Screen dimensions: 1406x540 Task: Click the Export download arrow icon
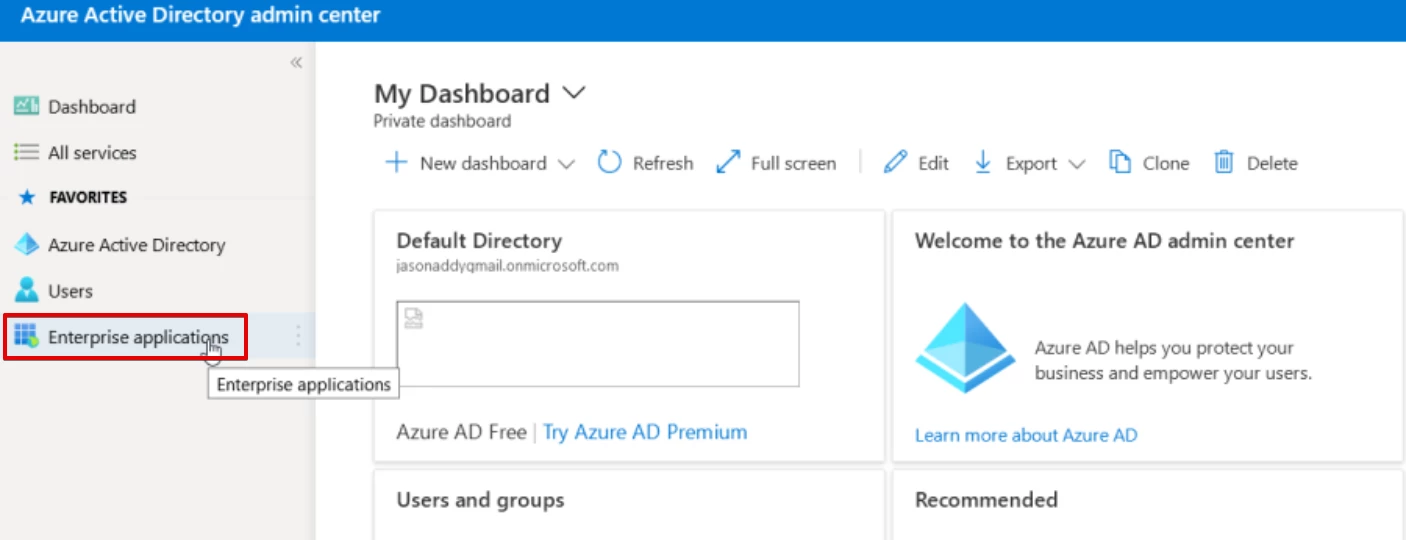tap(982, 162)
